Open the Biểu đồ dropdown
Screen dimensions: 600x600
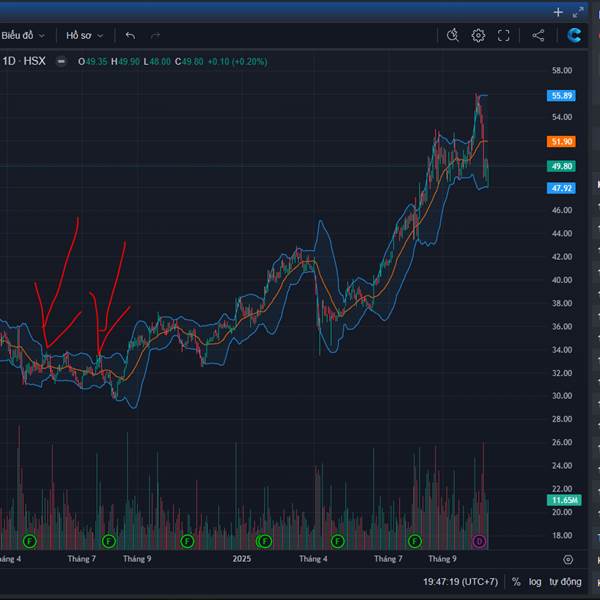pyautogui.click(x=23, y=35)
